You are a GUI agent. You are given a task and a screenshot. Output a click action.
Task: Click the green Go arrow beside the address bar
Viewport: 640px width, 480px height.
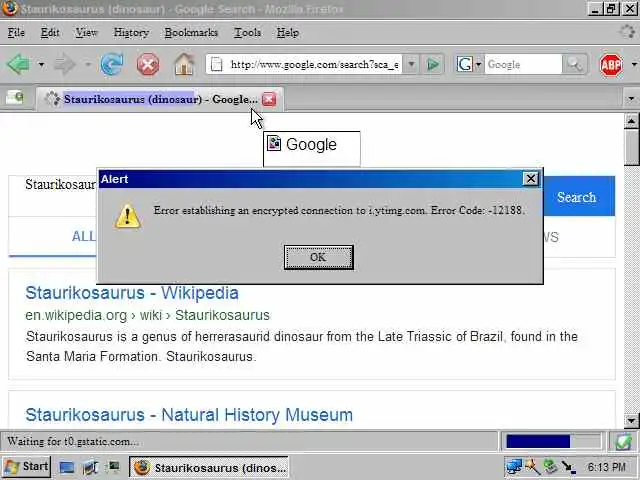[x=433, y=64]
